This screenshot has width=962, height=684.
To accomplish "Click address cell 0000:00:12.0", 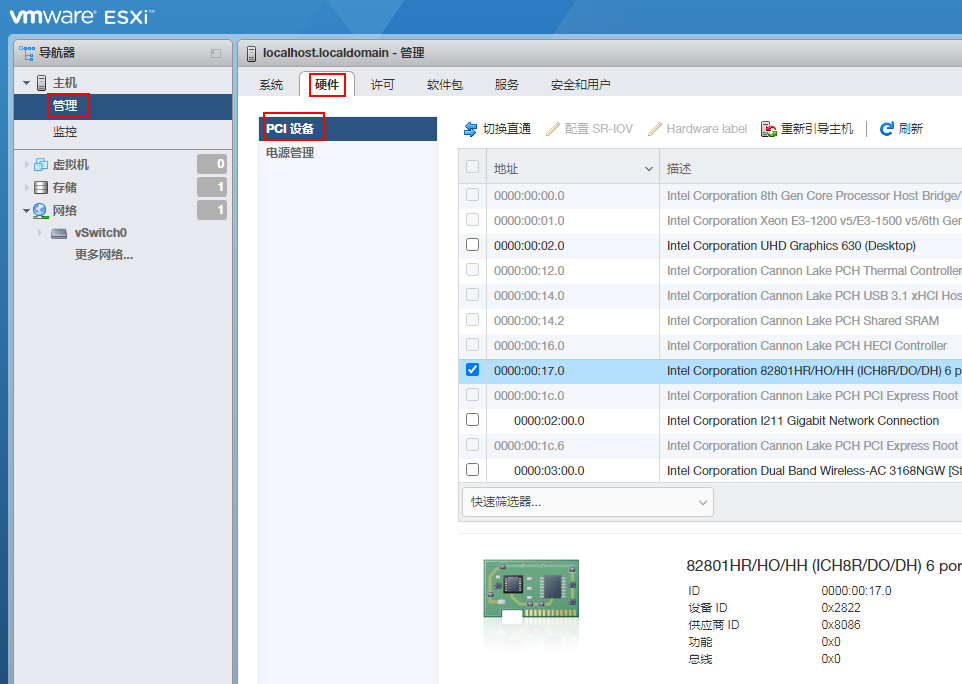I will (x=529, y=271).
